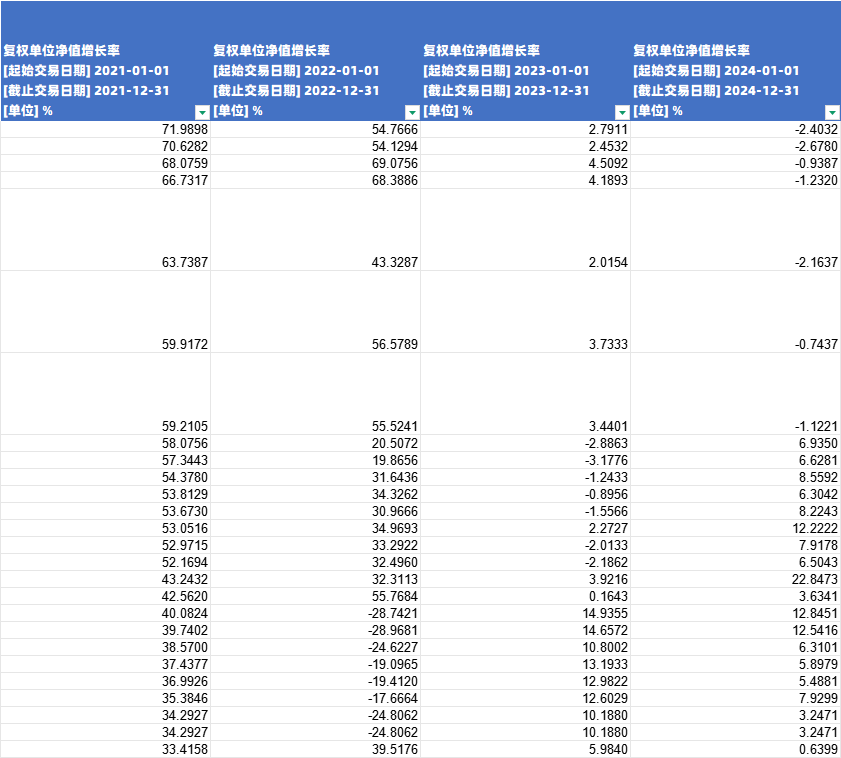Select cell with value 22.8473
This screenshot has width=841, height=758.
point(735,579)
